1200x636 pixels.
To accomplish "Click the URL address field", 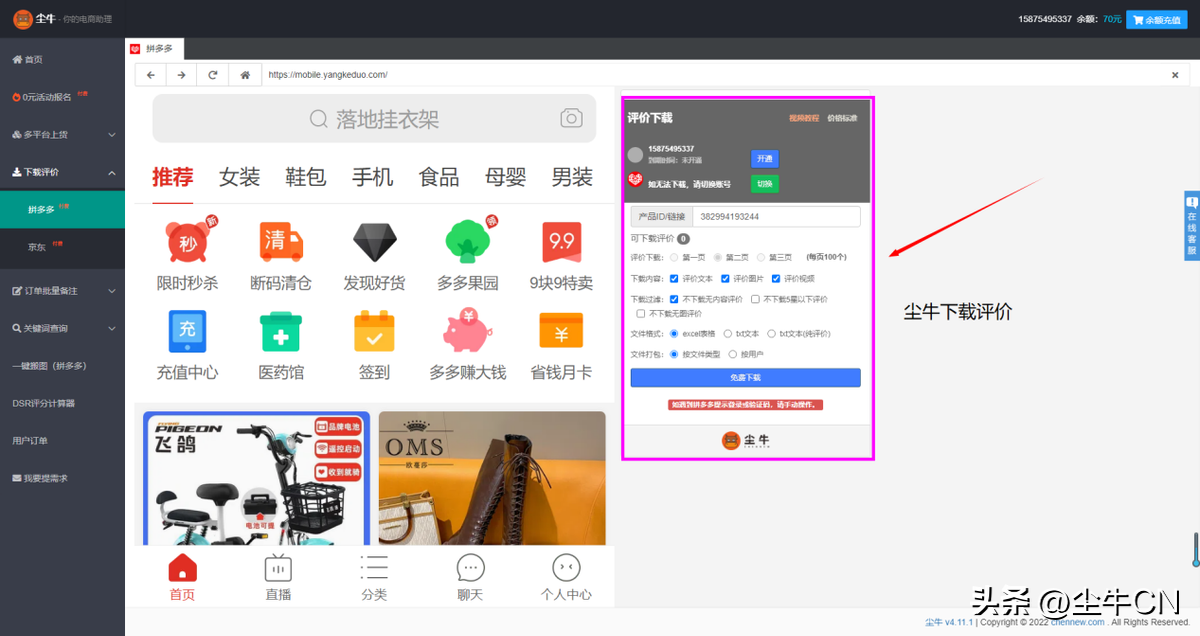I will pyautogui.click(x=712, y=75).
